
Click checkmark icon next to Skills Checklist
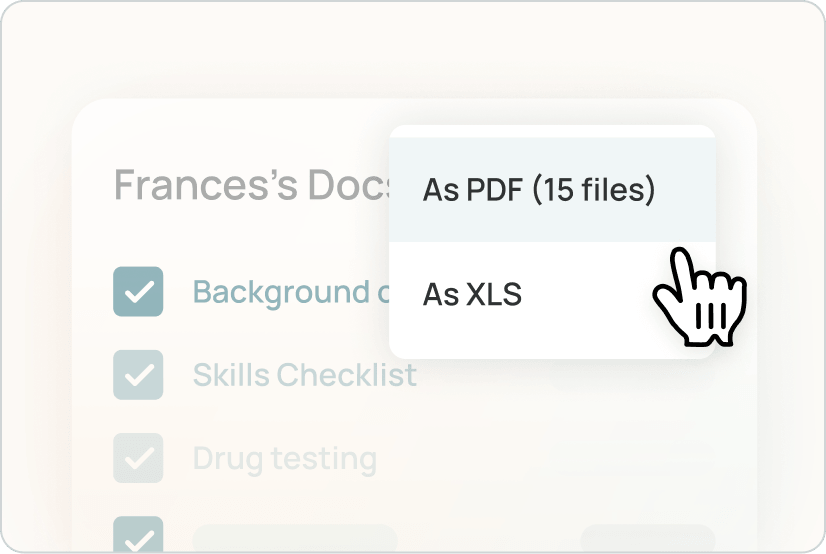[x=138, y=375]
